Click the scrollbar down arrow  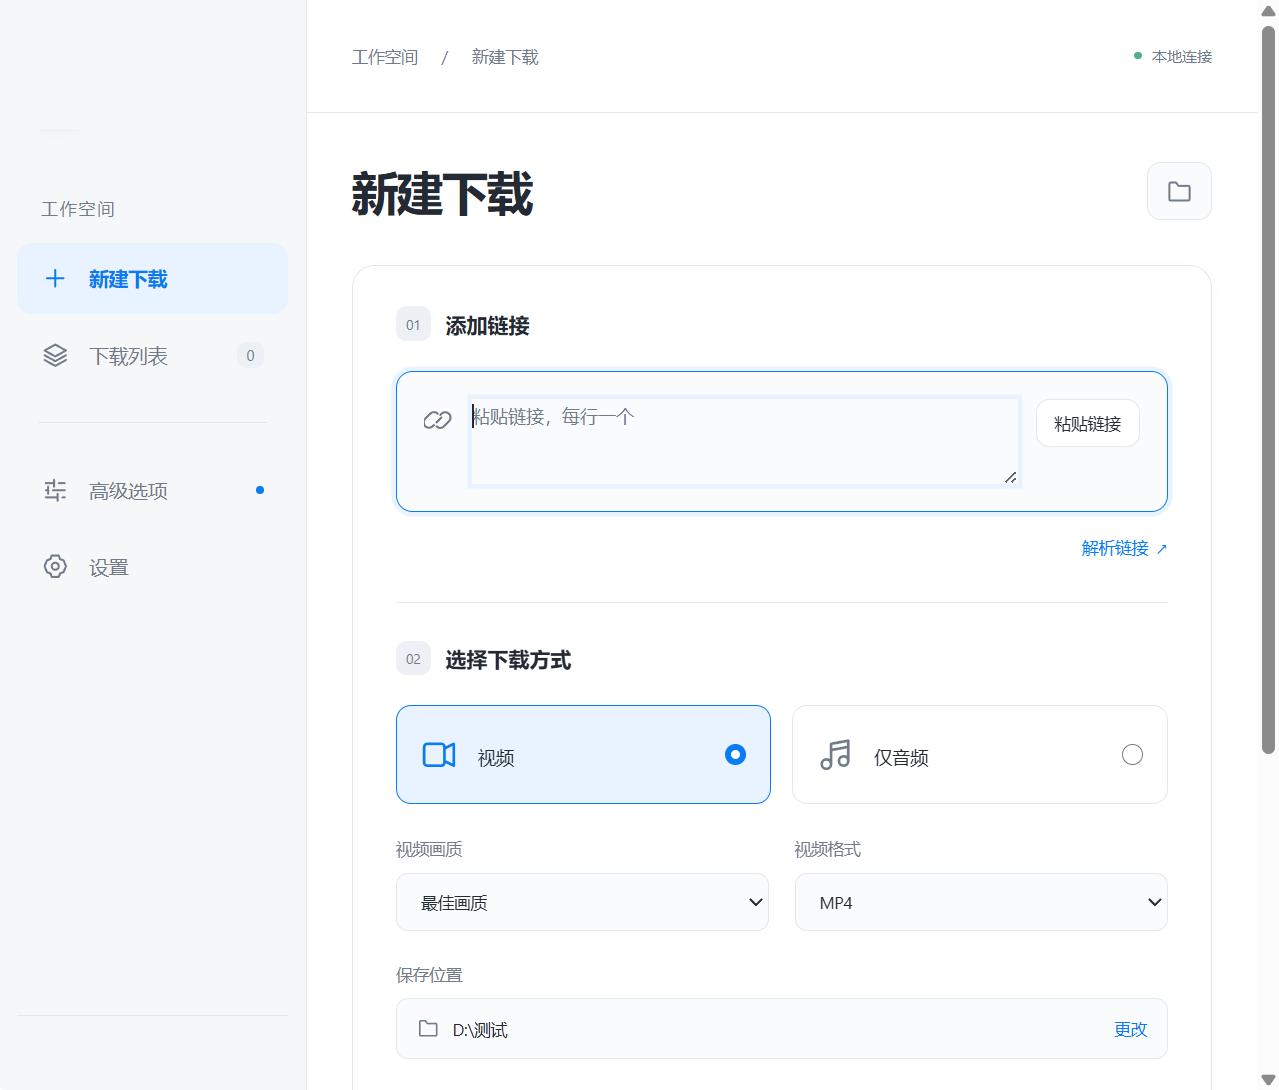(1268, 1079)
